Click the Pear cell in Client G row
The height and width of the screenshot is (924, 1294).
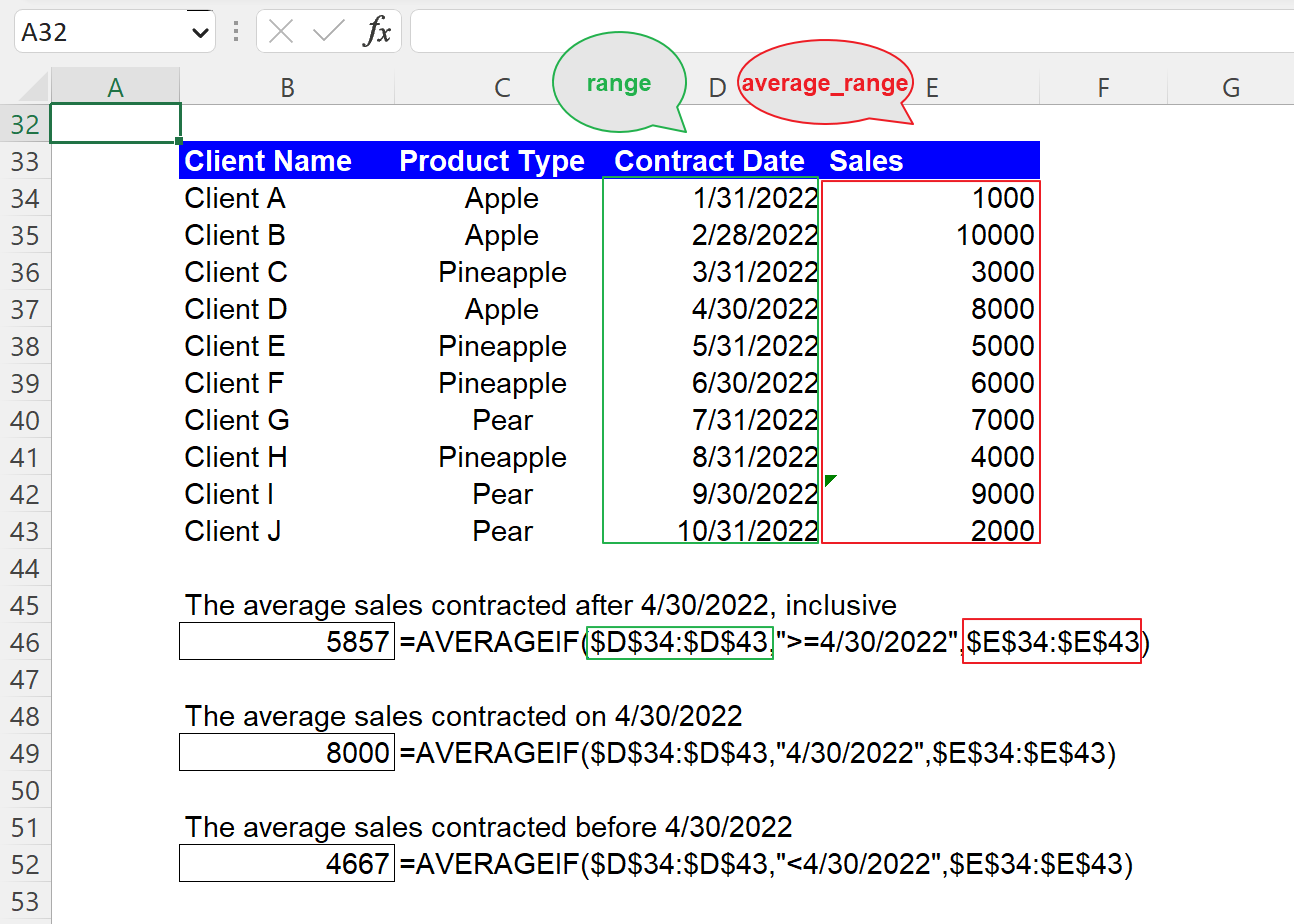click(x=501, y=420)
